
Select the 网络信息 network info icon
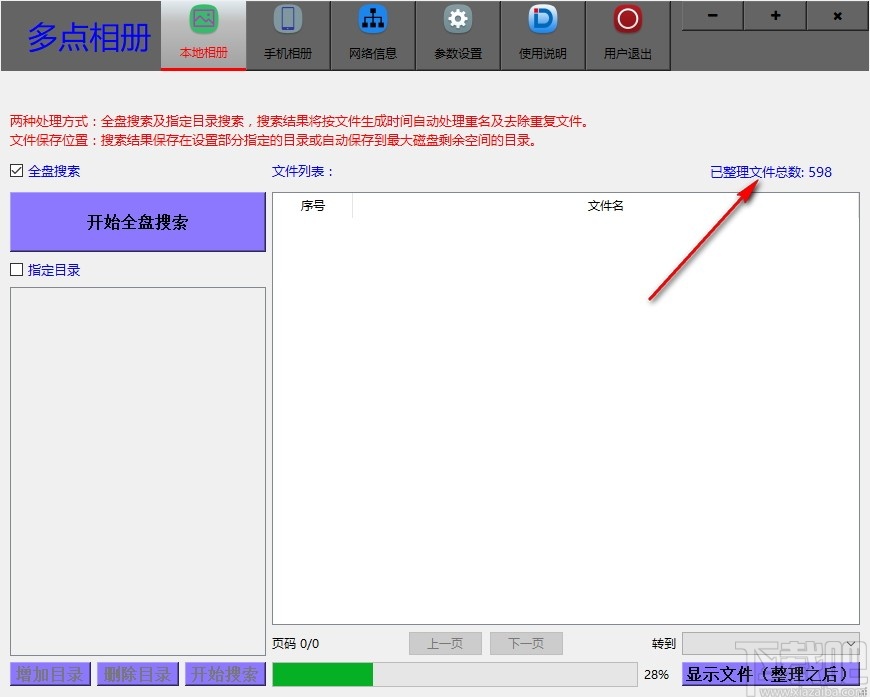point(372,34)
